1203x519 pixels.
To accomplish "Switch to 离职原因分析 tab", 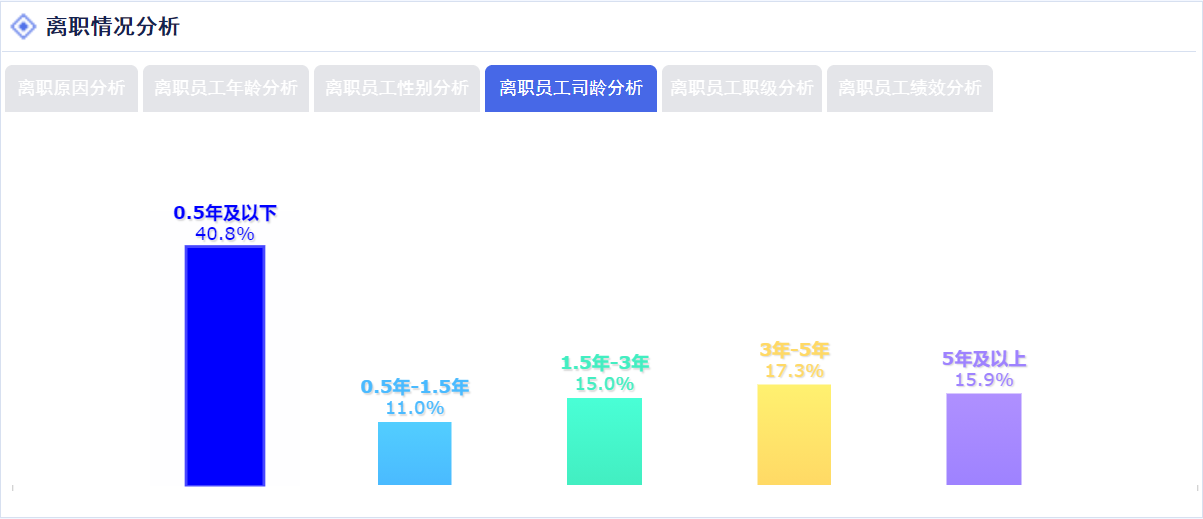I will 71,88.
